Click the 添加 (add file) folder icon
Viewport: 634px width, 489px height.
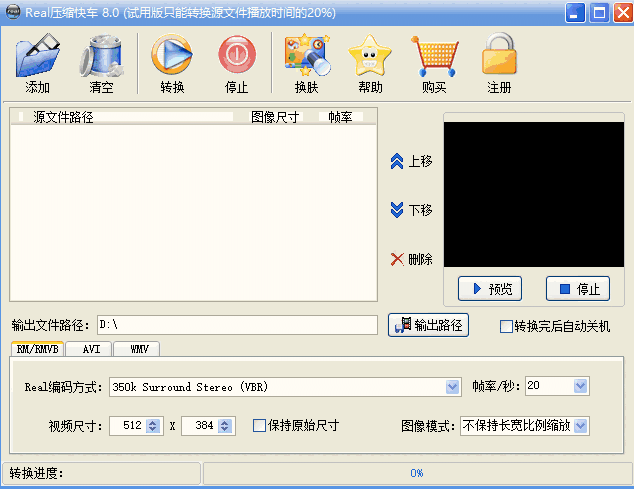click(x=37, y=55)
